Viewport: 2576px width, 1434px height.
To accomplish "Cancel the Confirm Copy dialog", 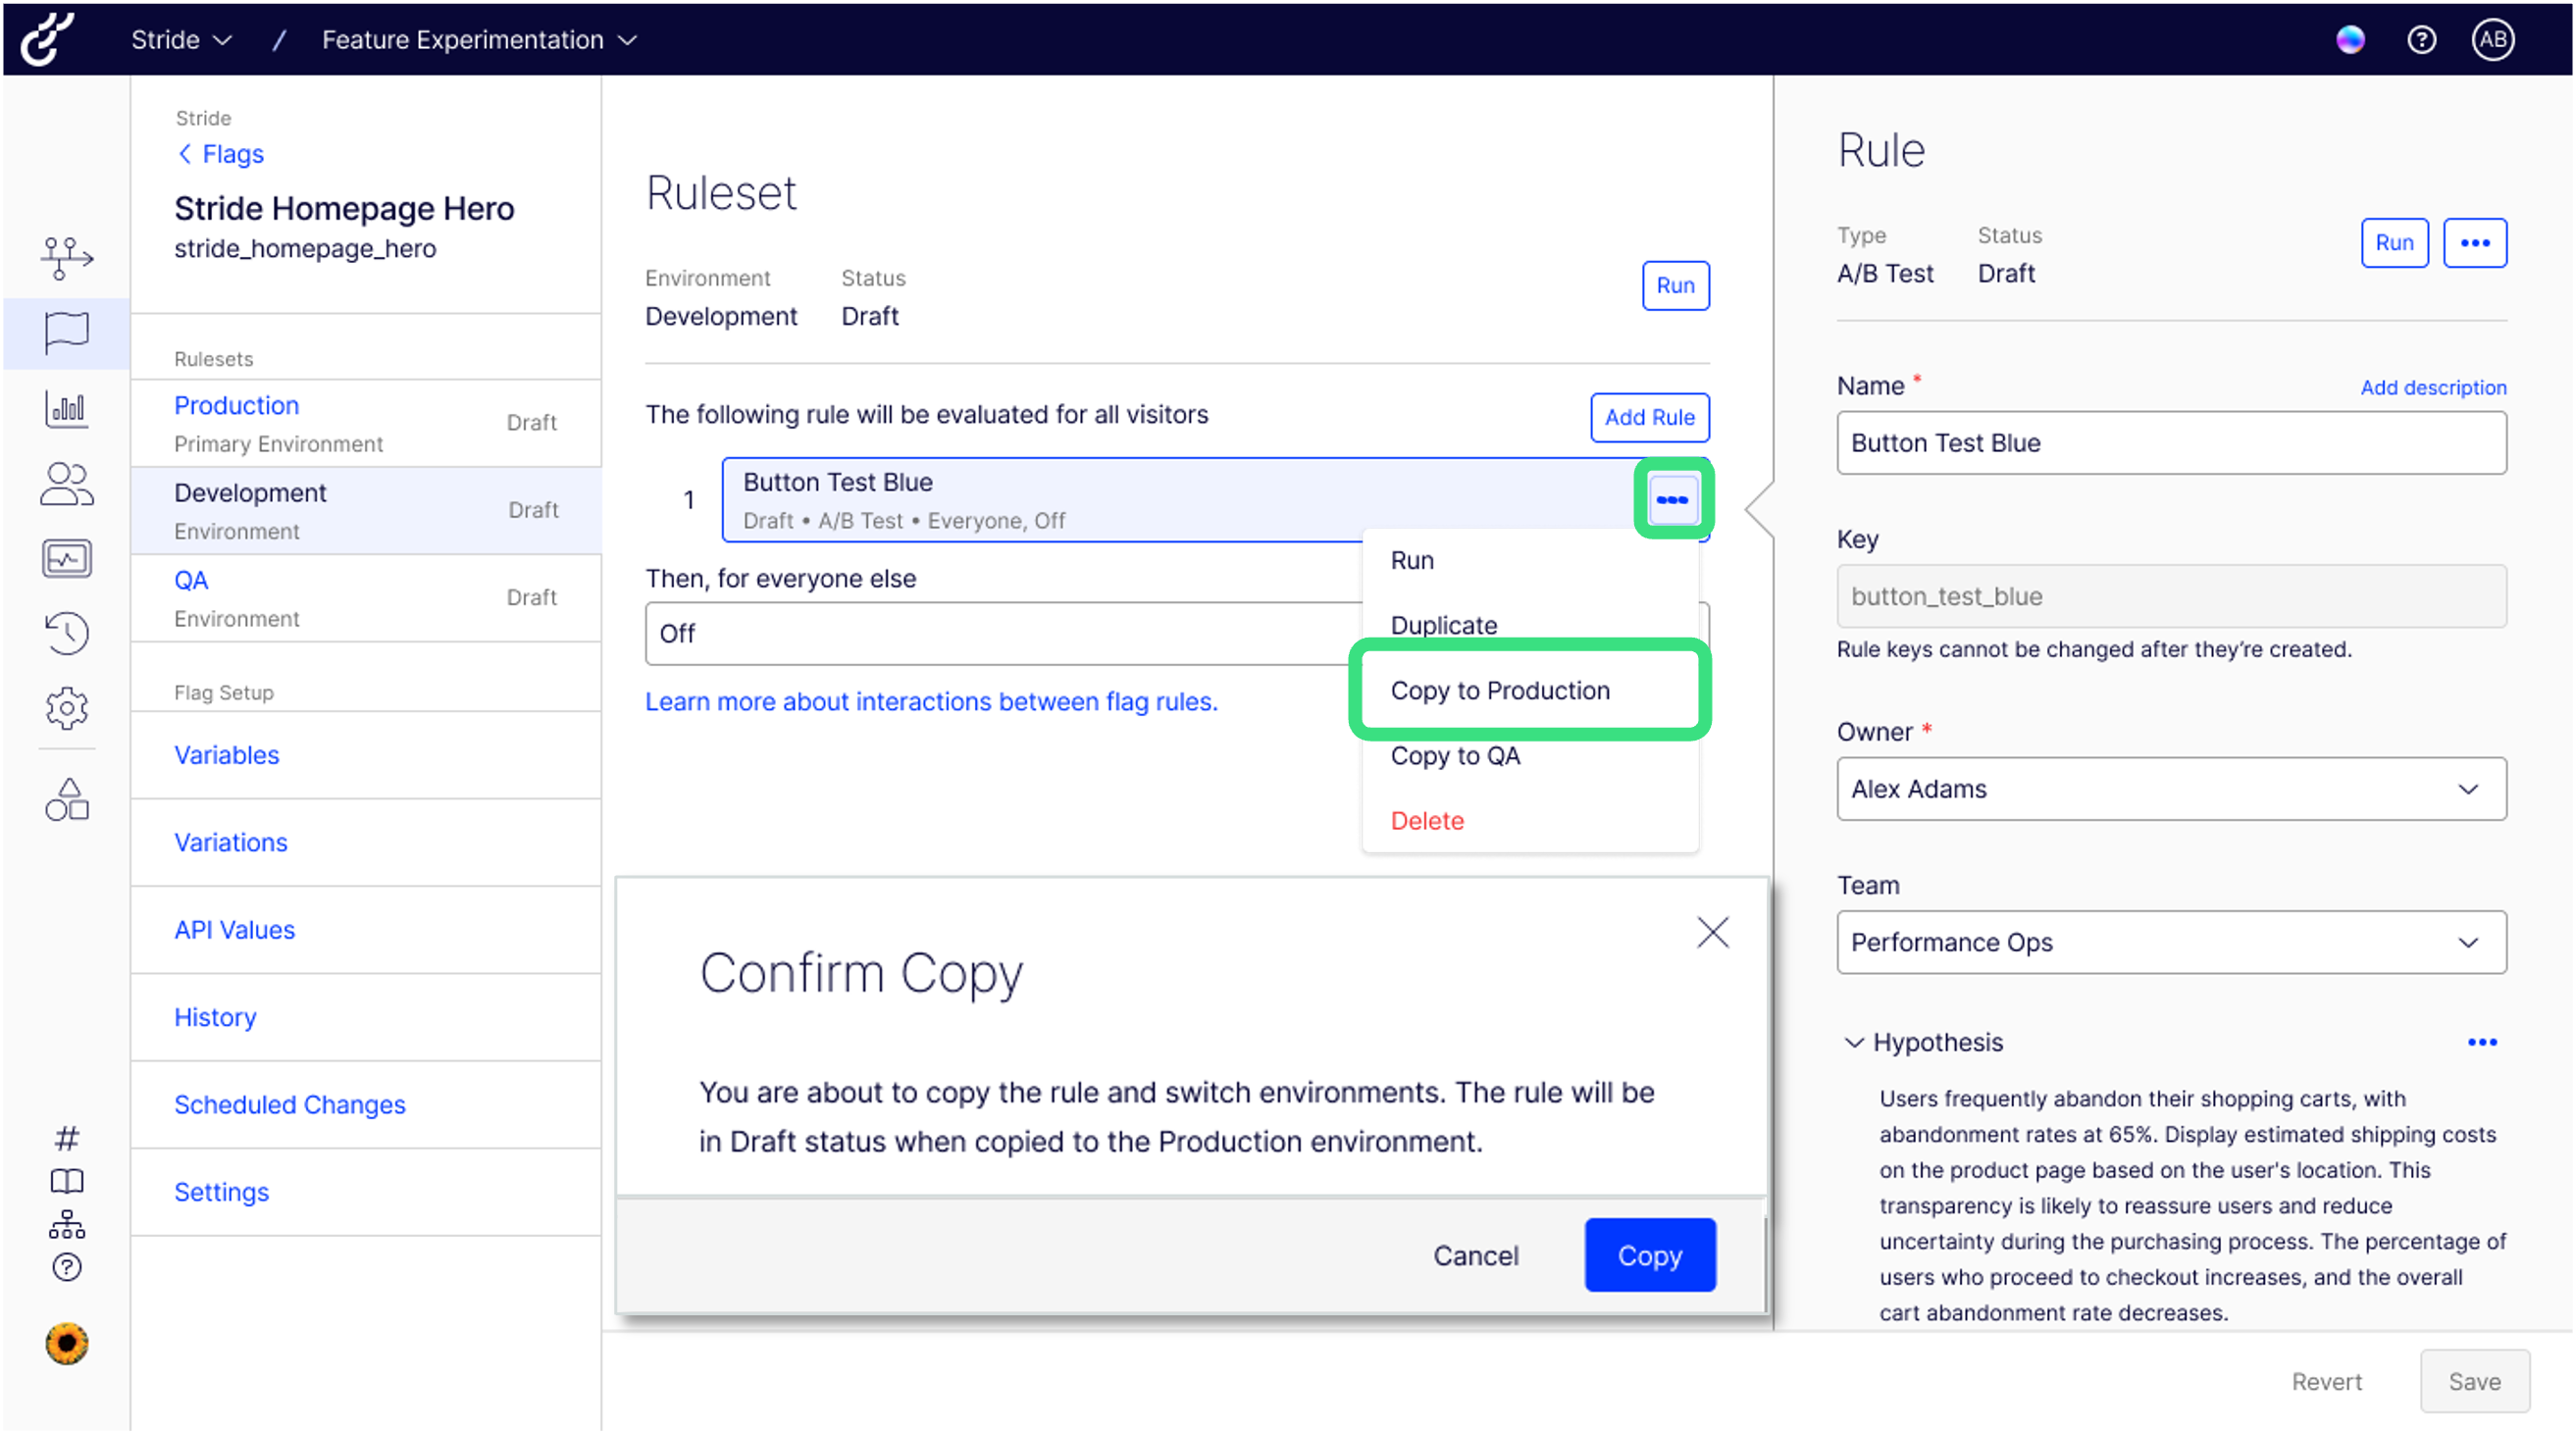I will pos(1475,1255).
